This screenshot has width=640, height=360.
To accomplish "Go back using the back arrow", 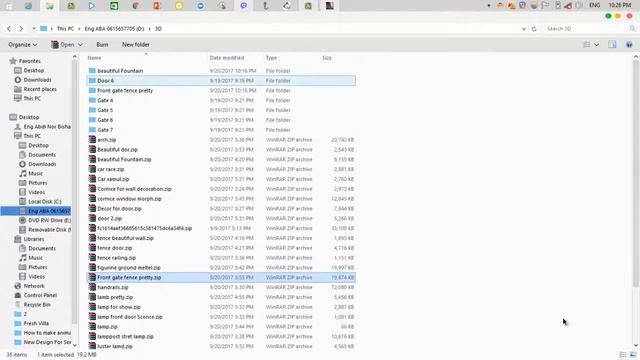I will [9, 29].
